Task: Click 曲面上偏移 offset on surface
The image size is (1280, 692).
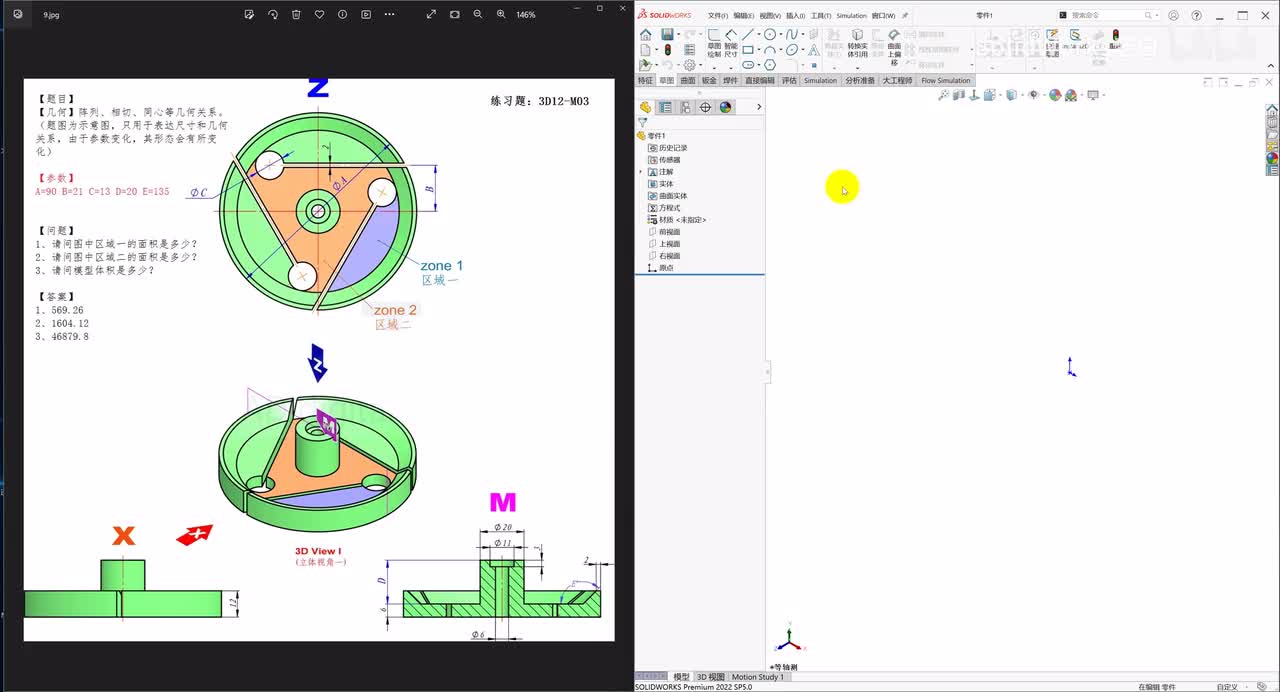Action: tap(894, 47)
